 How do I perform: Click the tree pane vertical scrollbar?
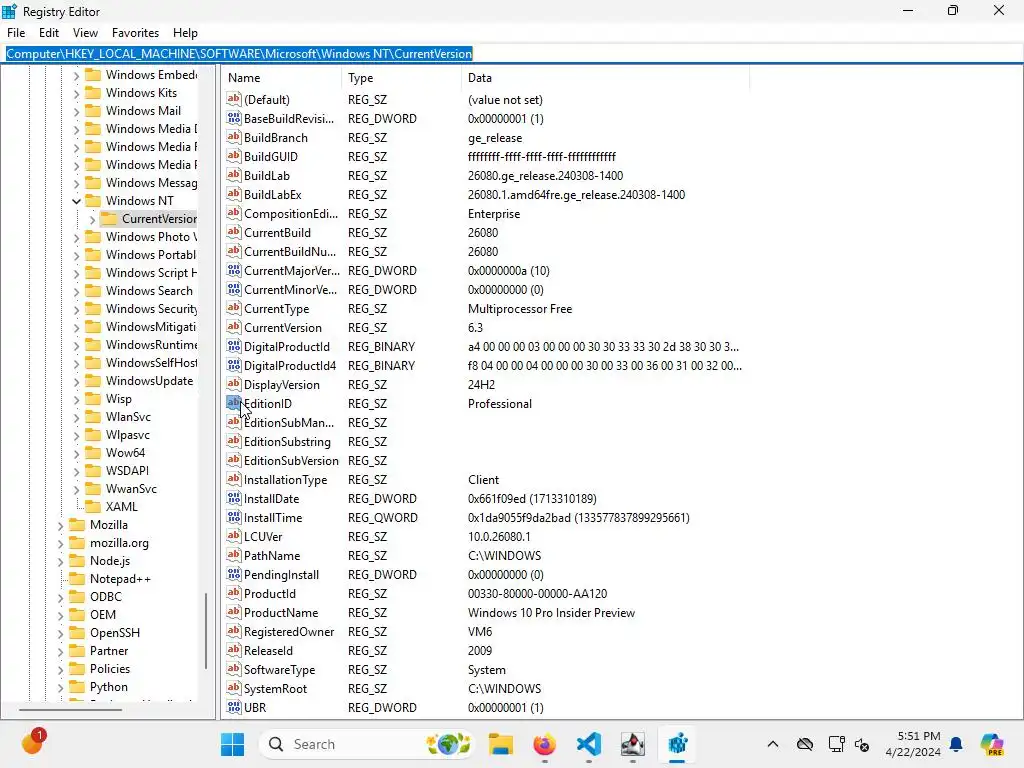coord(206,631)
